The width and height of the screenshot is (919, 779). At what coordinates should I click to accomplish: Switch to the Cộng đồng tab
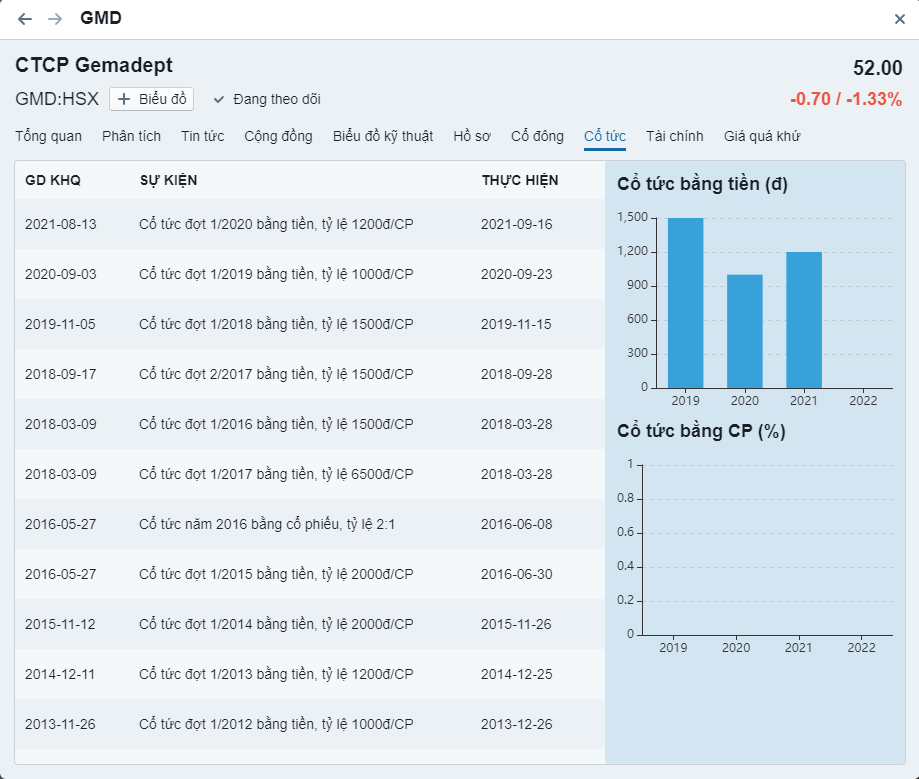click(278, 136)
